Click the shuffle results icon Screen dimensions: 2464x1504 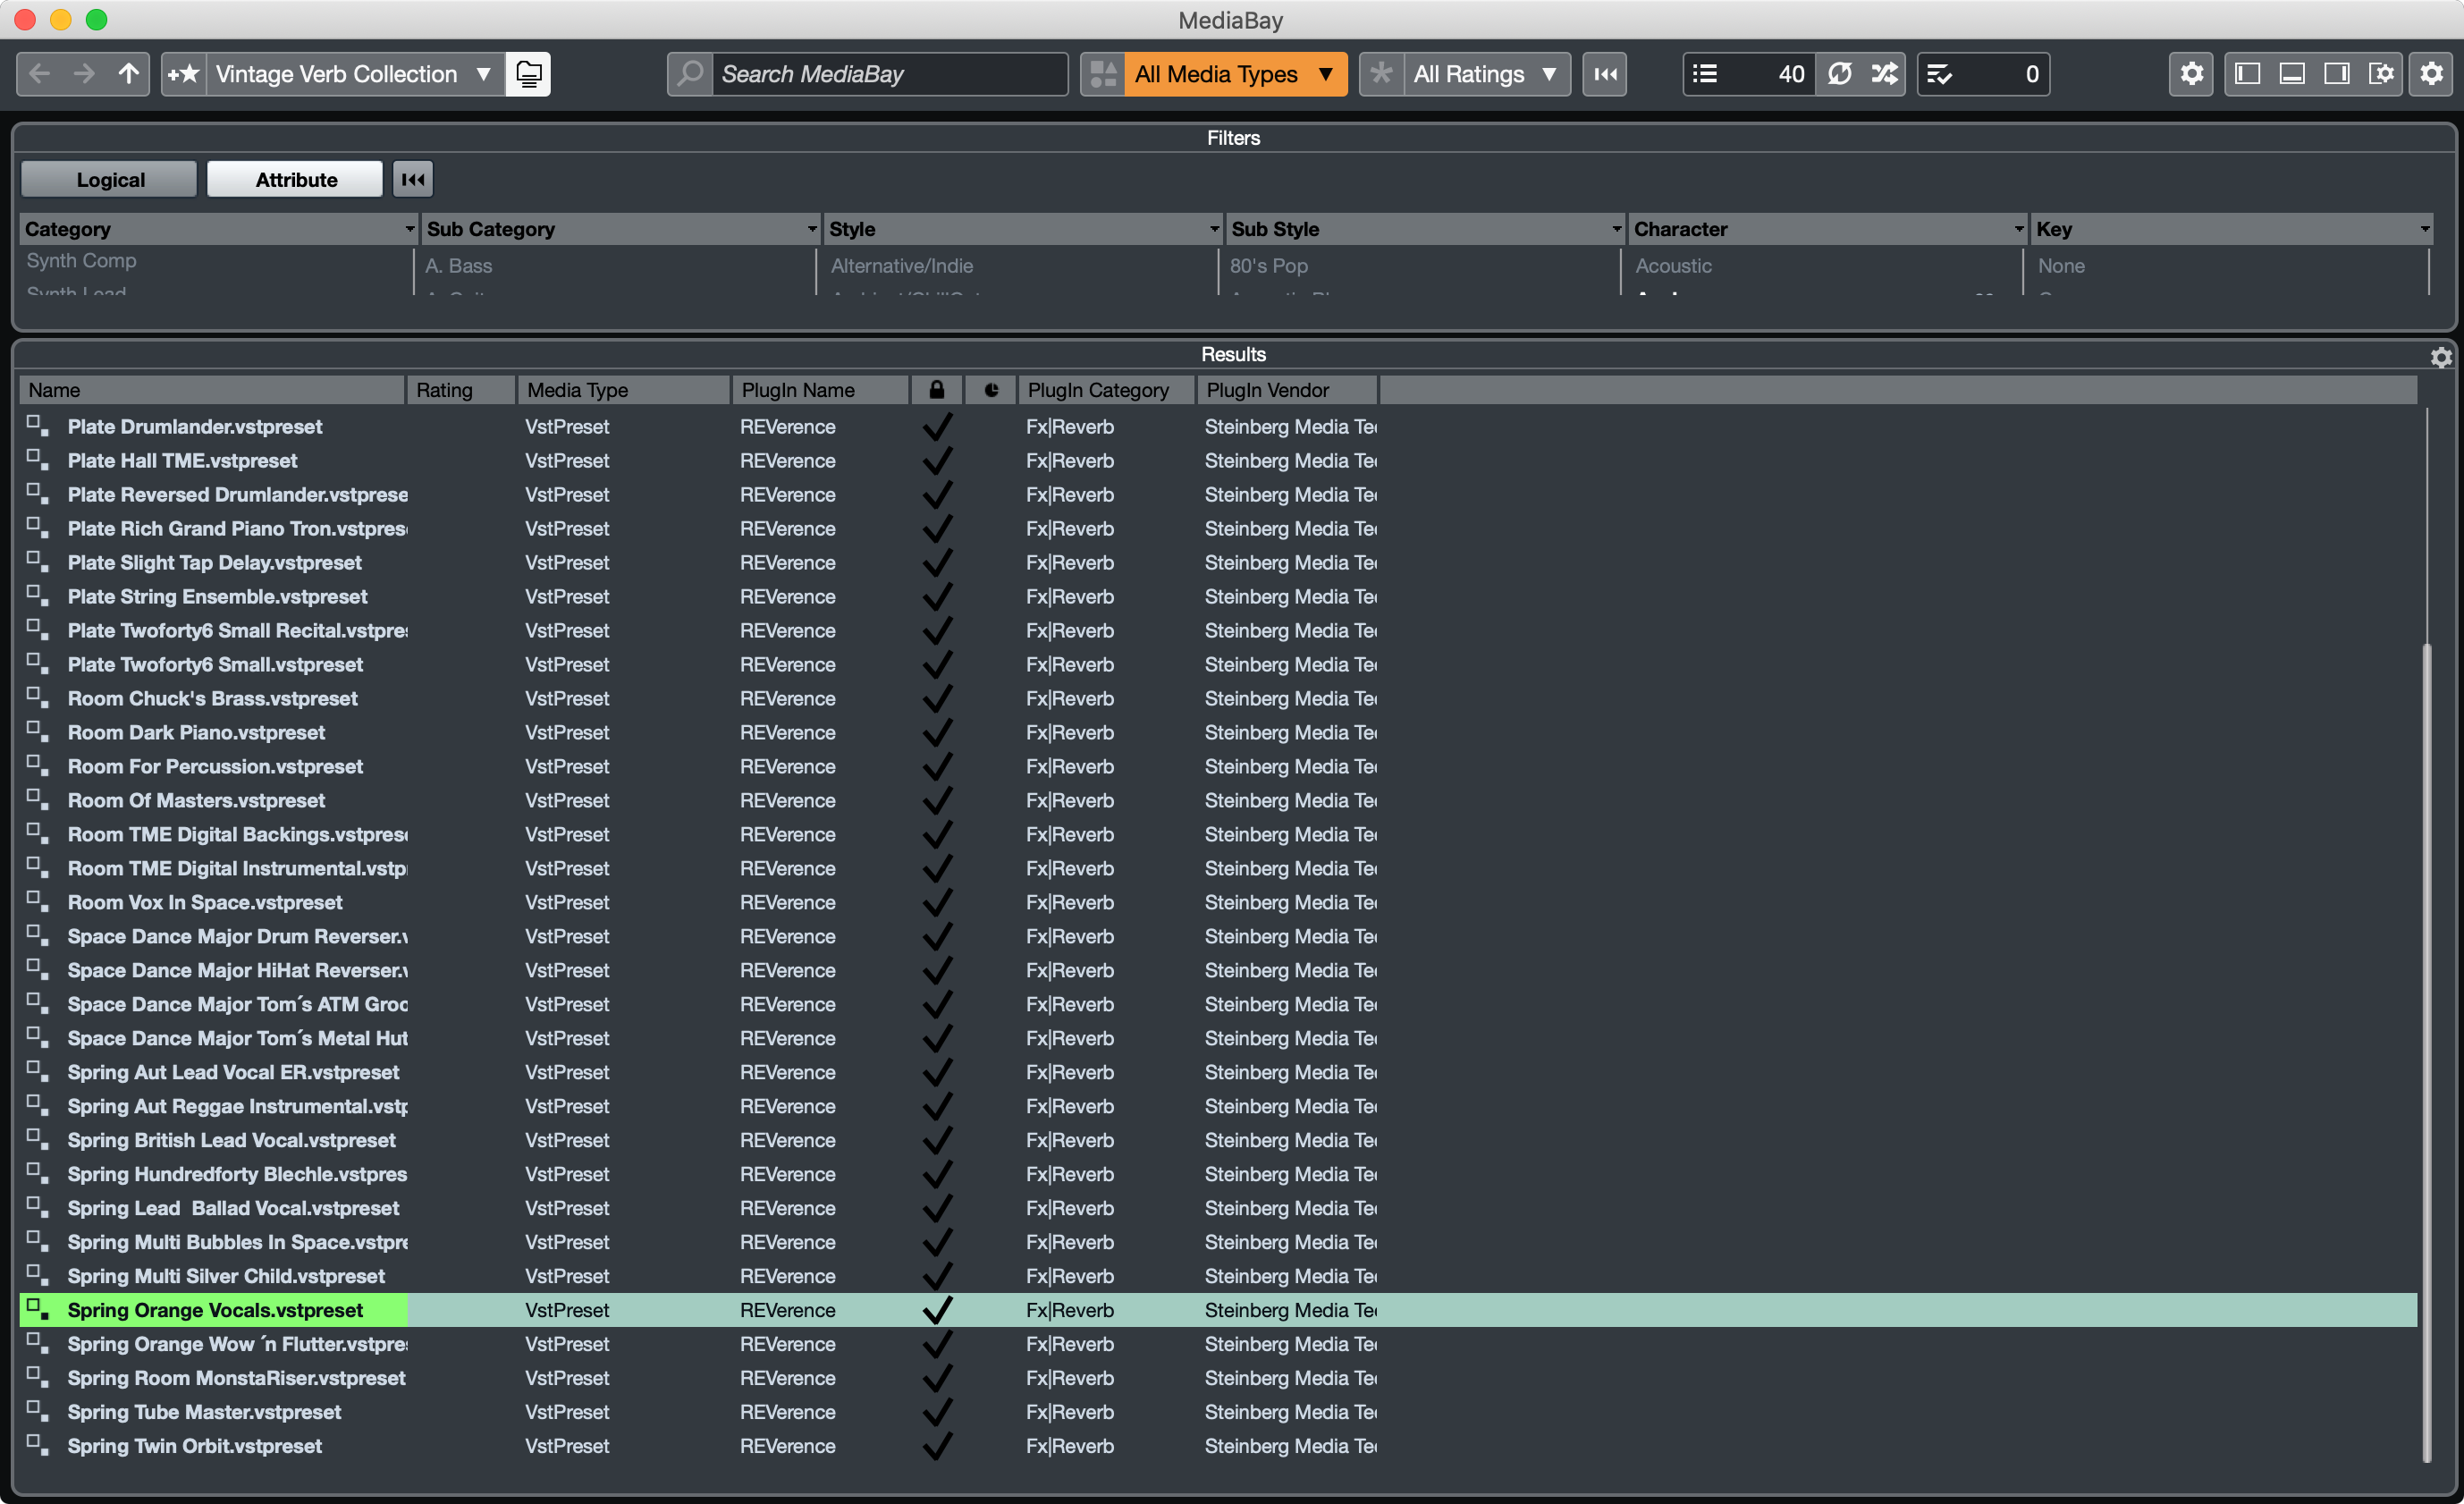point(1884,74)
